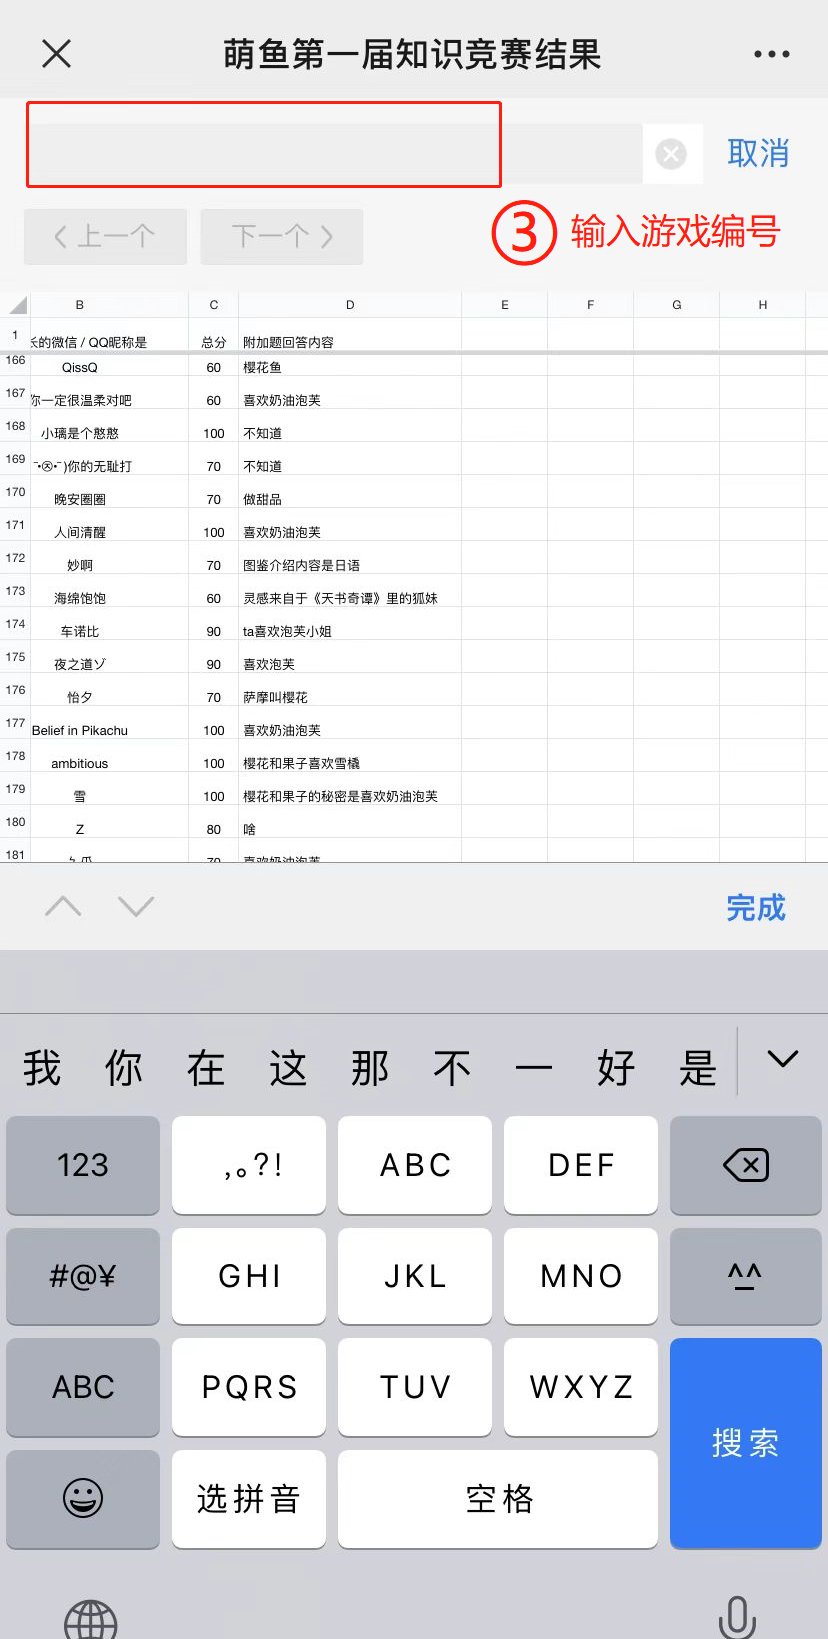Image resolution: width=828 pixels, height=1639 pixels.
Task: Jump to the previous field with the up arrow
Action: tap(63, 906)
